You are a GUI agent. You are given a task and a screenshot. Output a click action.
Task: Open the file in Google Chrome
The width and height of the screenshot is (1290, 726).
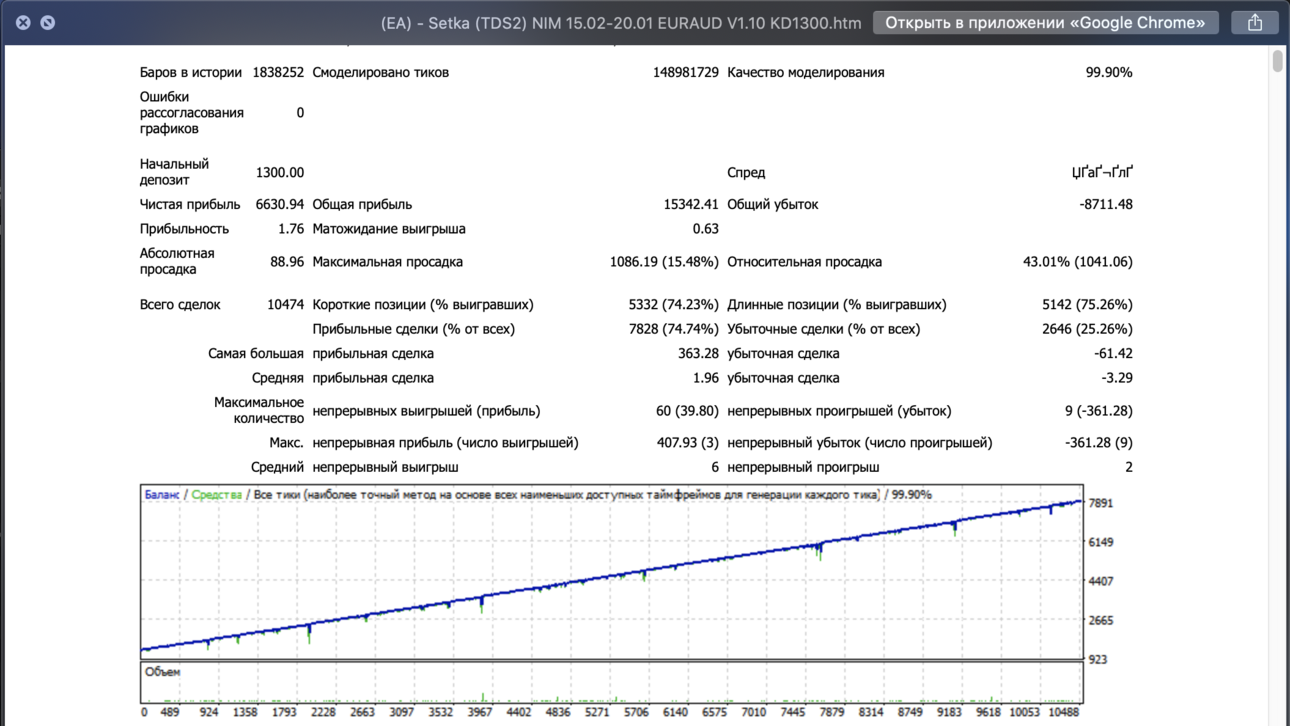click(x=1045, y=22)
